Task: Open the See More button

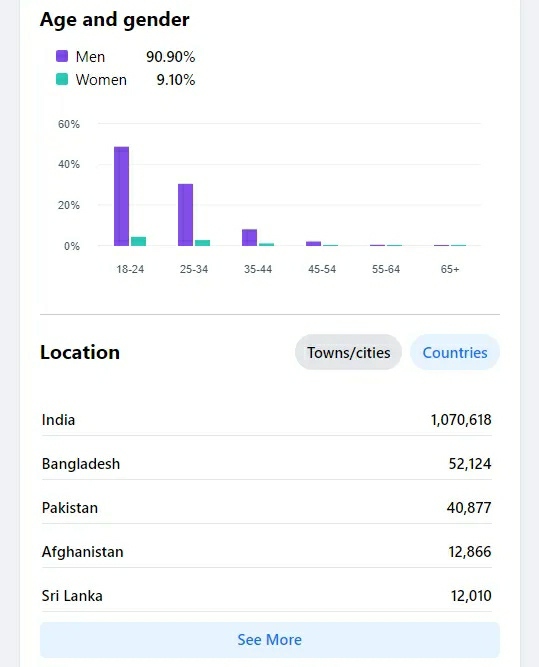Action: tap(270, 640)
